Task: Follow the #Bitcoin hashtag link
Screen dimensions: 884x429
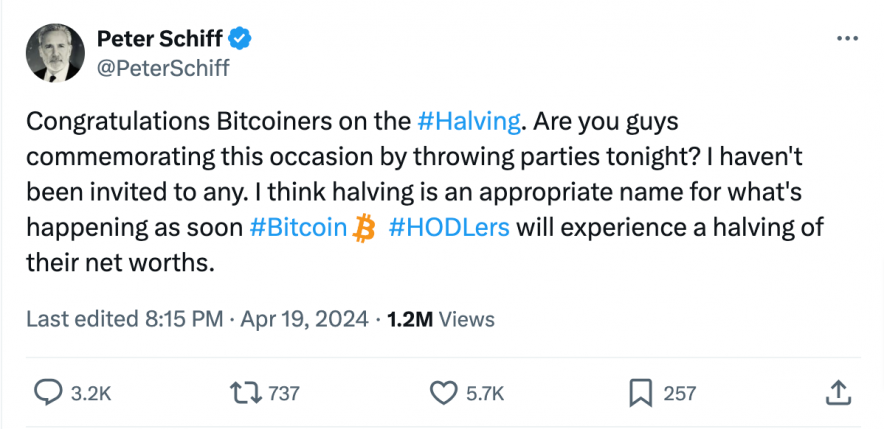Action: (x=296, y=228)
